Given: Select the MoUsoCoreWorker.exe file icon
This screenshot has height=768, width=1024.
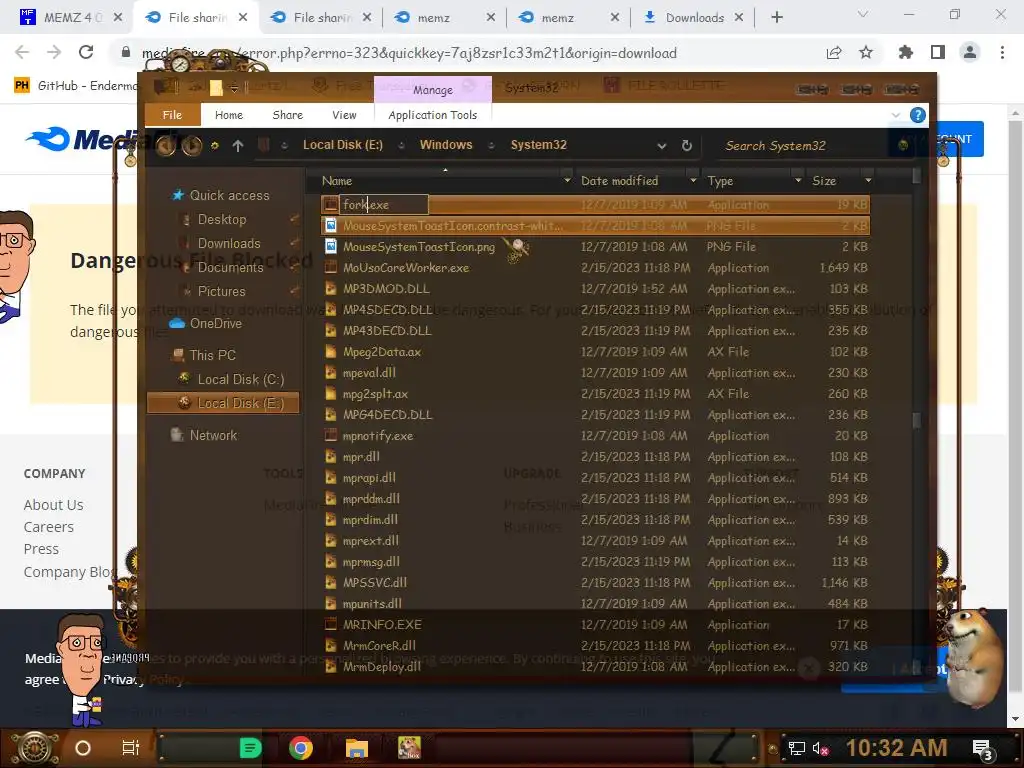Looking at the screenshot, I should click(x=330, y=268).
